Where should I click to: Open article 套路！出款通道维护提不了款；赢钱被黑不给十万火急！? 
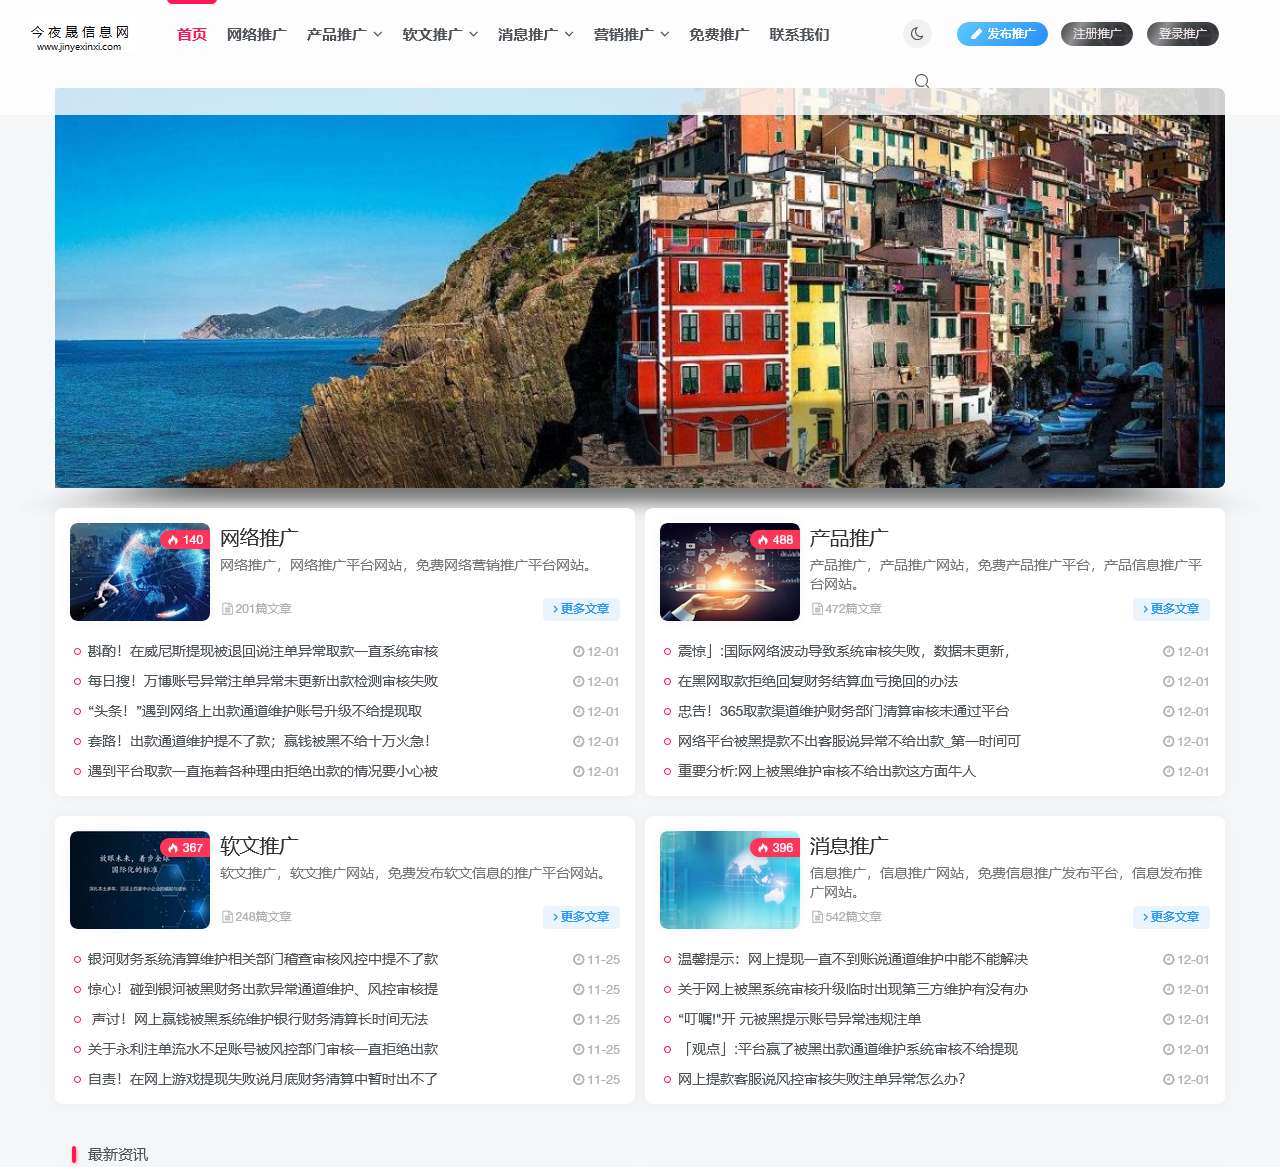pyautogui.click(x=259, y=742)
